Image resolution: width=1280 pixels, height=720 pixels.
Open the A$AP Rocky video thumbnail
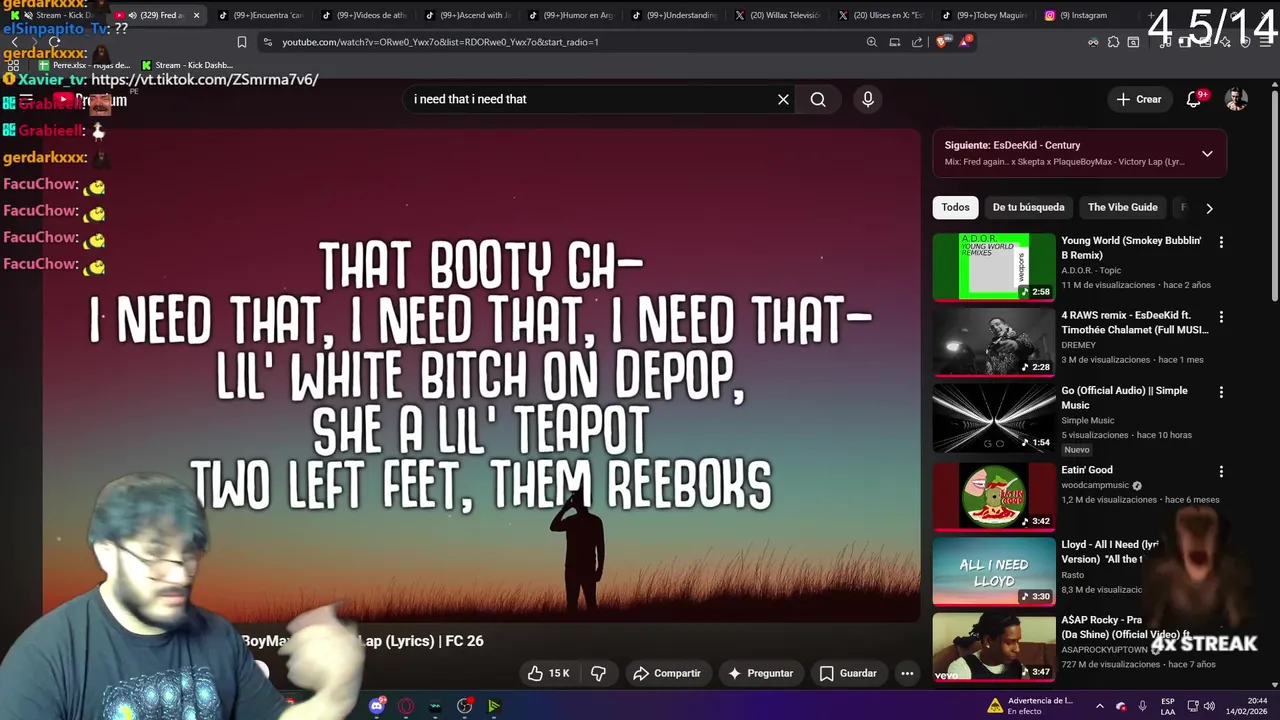[994, 647]
